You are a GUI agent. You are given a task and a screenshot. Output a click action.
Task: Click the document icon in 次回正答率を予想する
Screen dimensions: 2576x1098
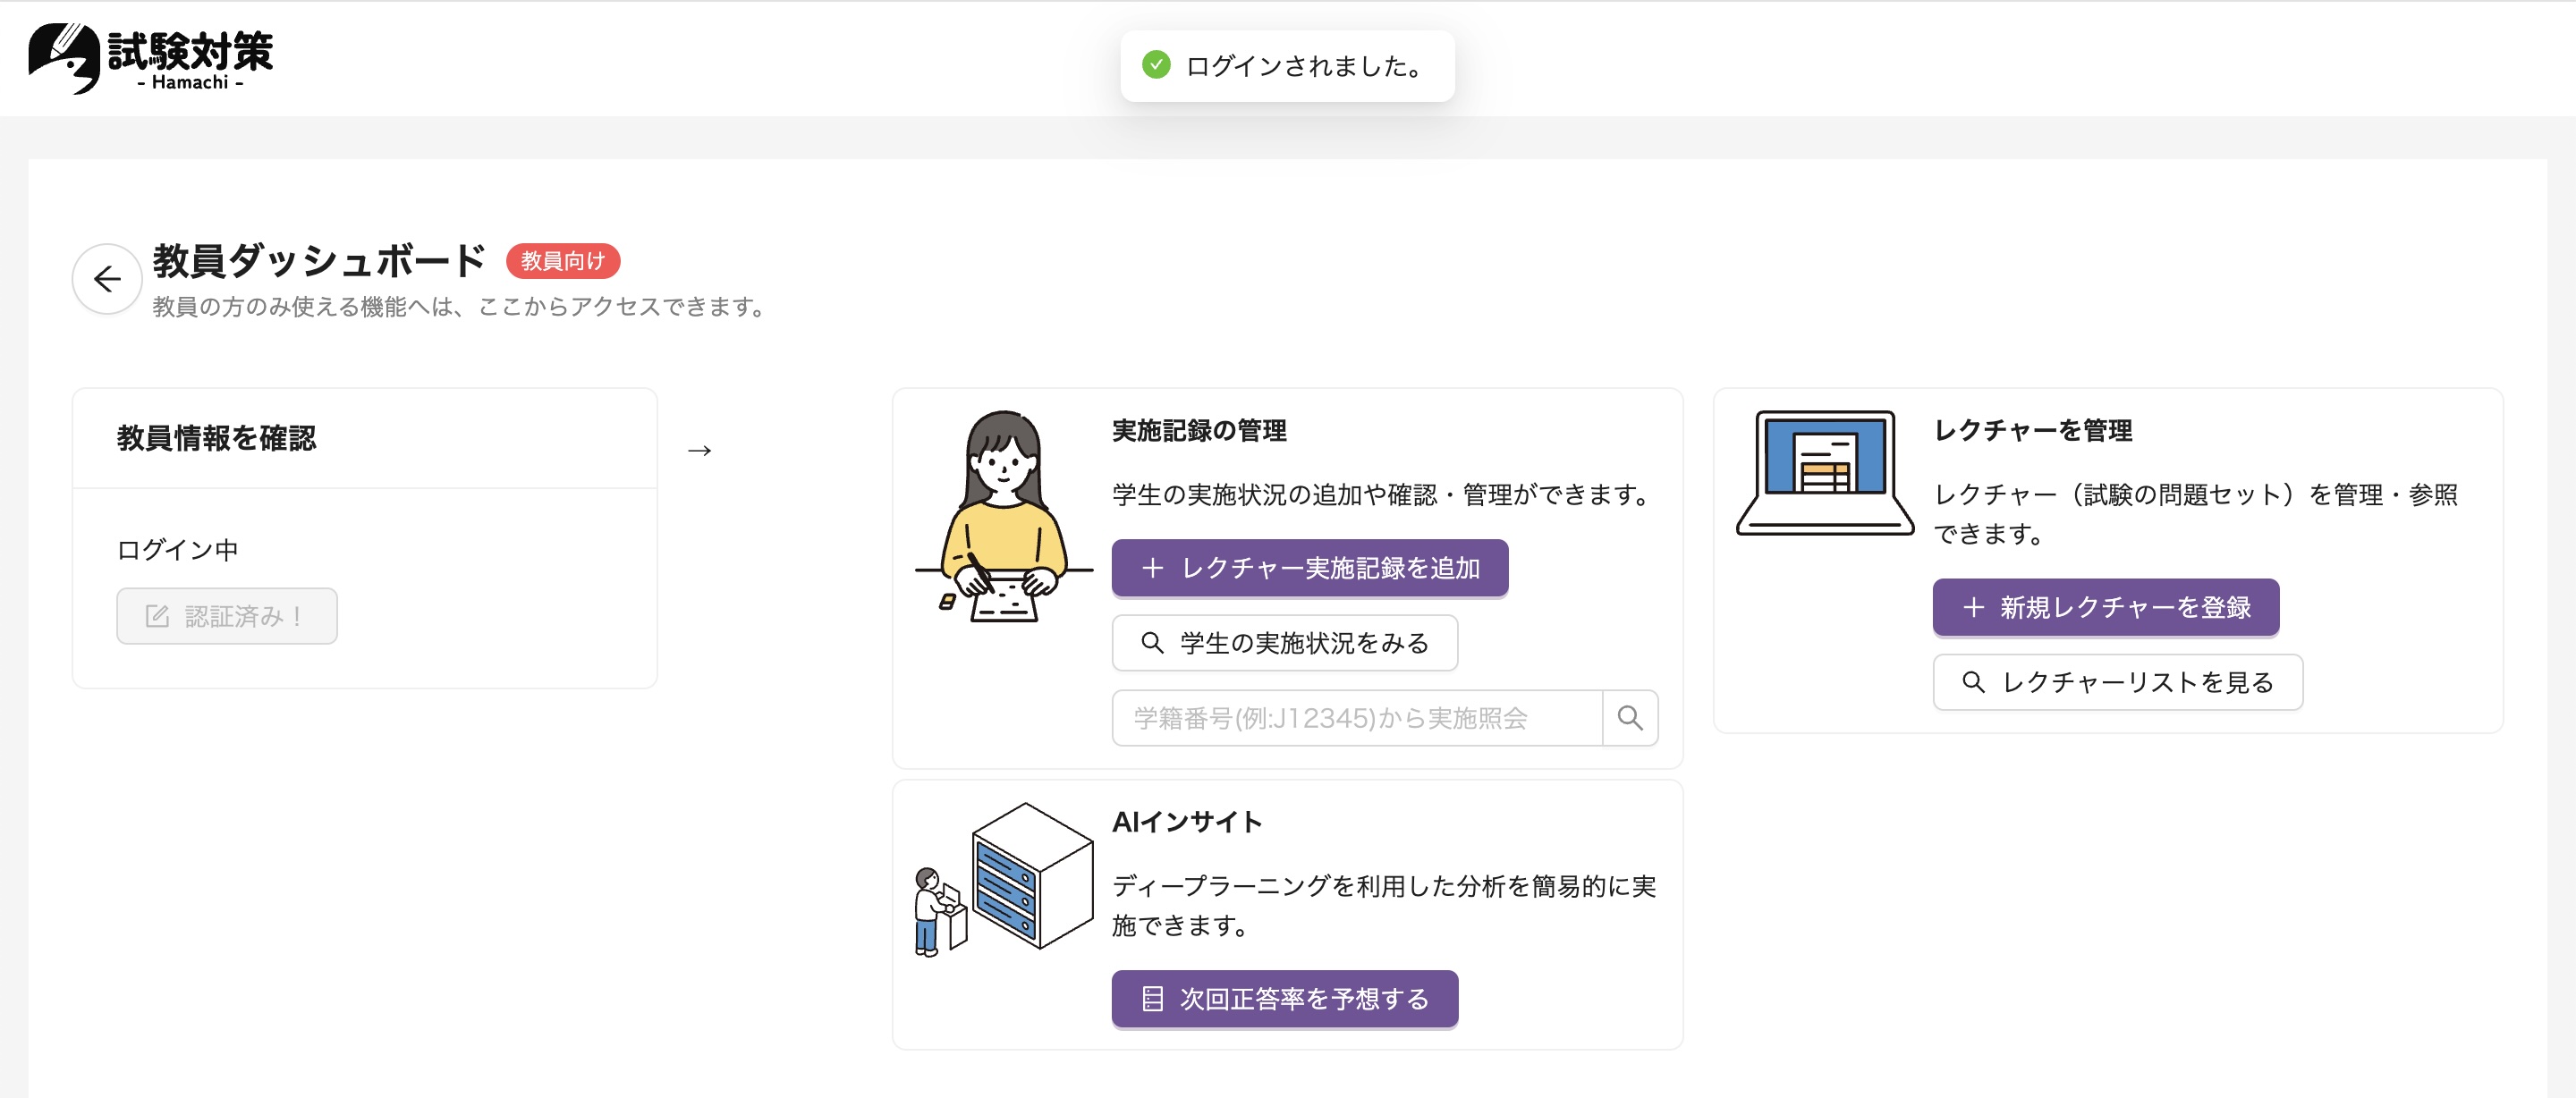[x=1152, y=998]
